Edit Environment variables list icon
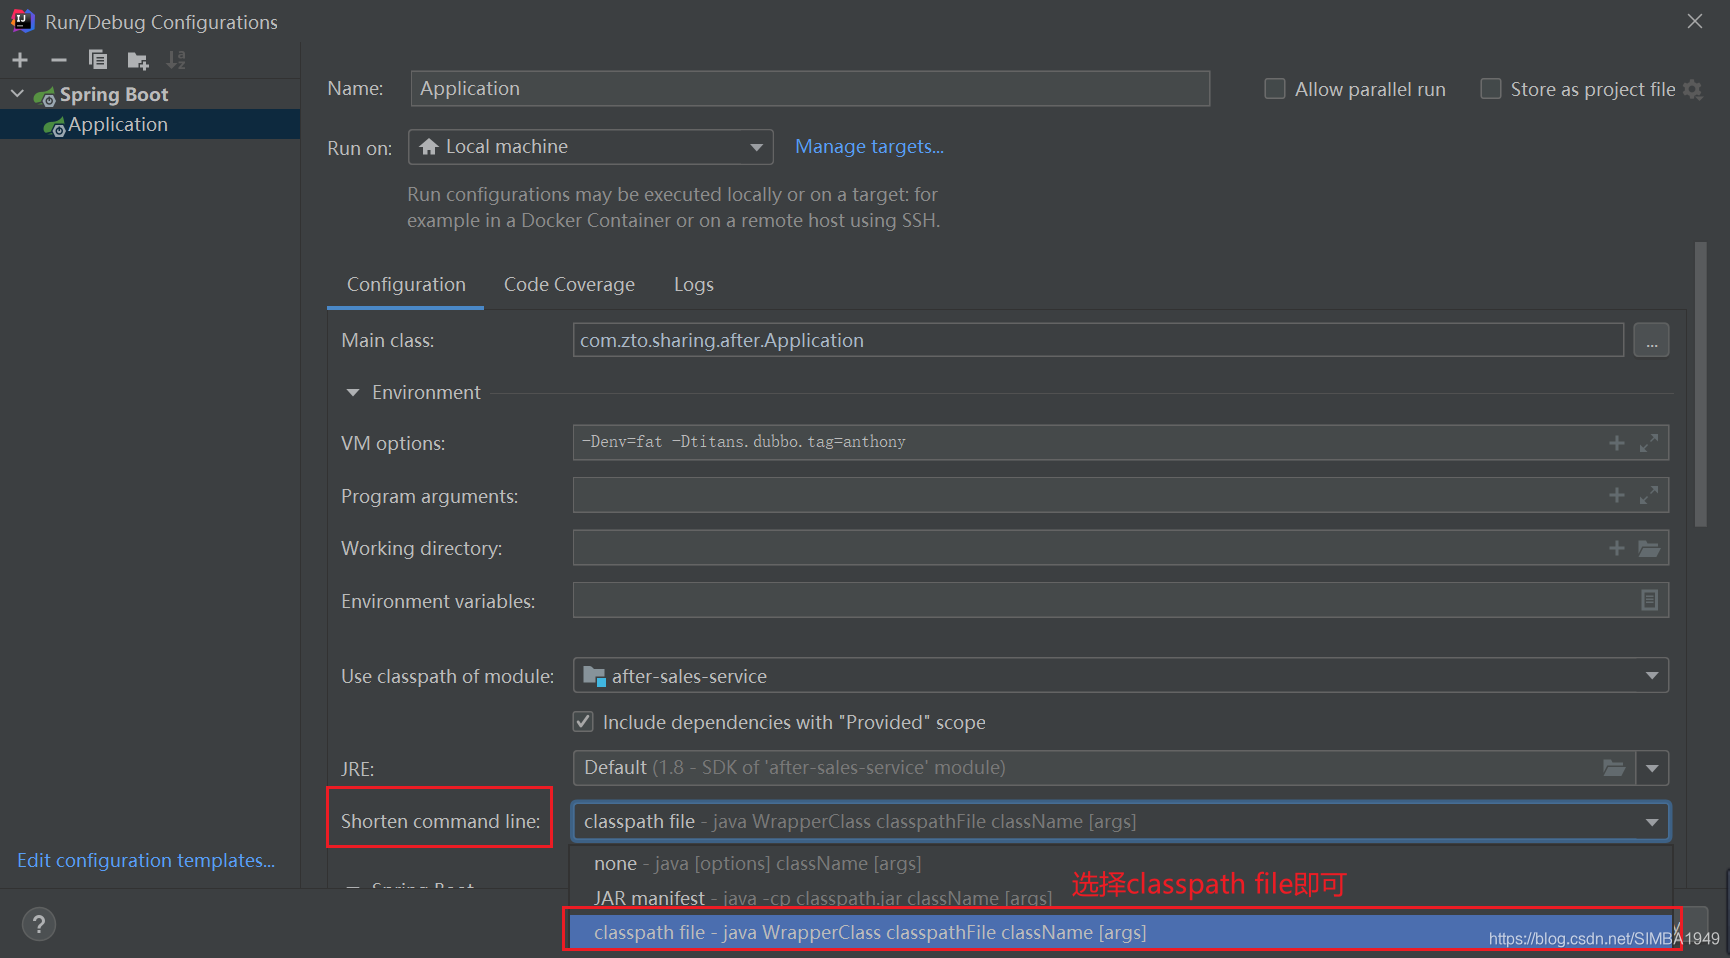This screenshot has height=958, width=1730. [1649, 600]
